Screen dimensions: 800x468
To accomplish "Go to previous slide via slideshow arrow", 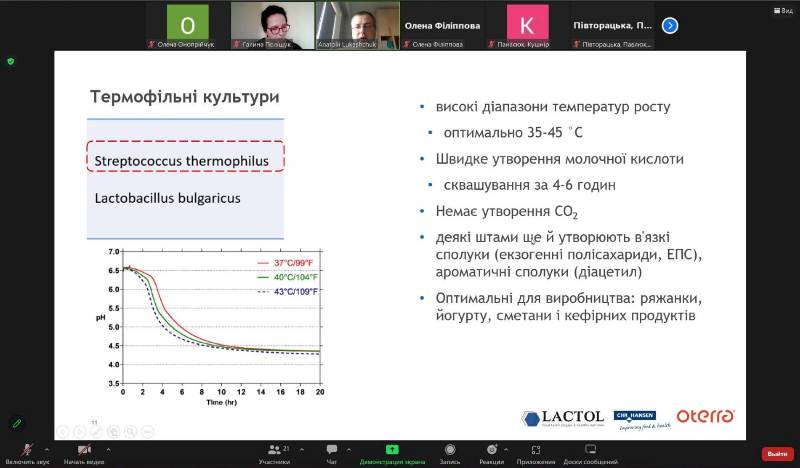I will (x=63, y=432).
